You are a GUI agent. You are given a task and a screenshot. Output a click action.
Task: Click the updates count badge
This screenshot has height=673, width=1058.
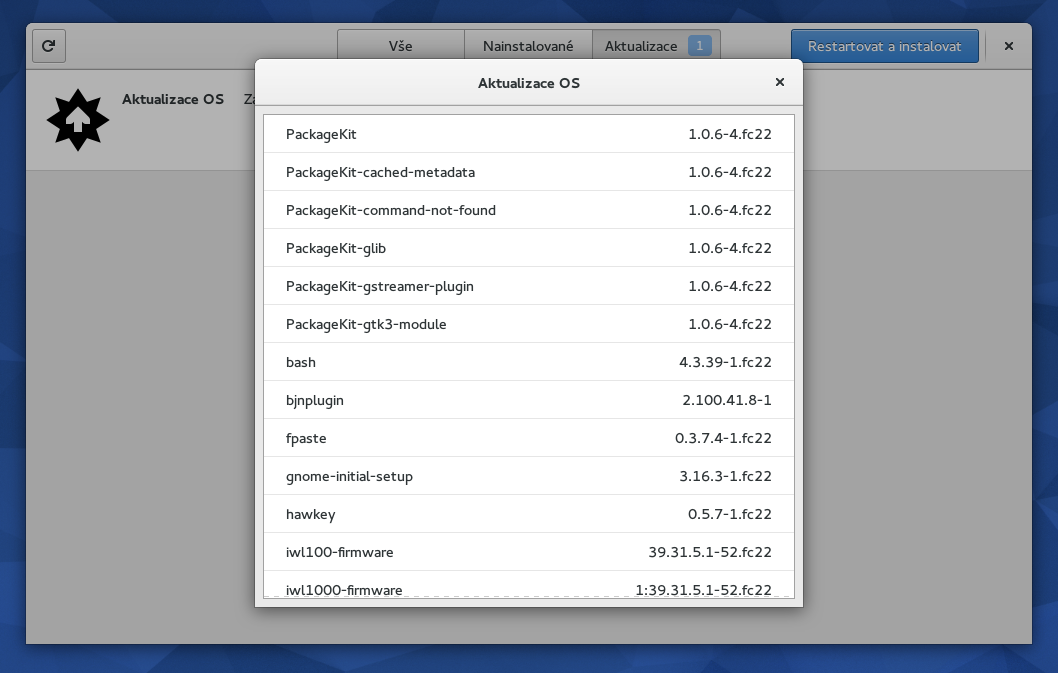tap(700, 46)
